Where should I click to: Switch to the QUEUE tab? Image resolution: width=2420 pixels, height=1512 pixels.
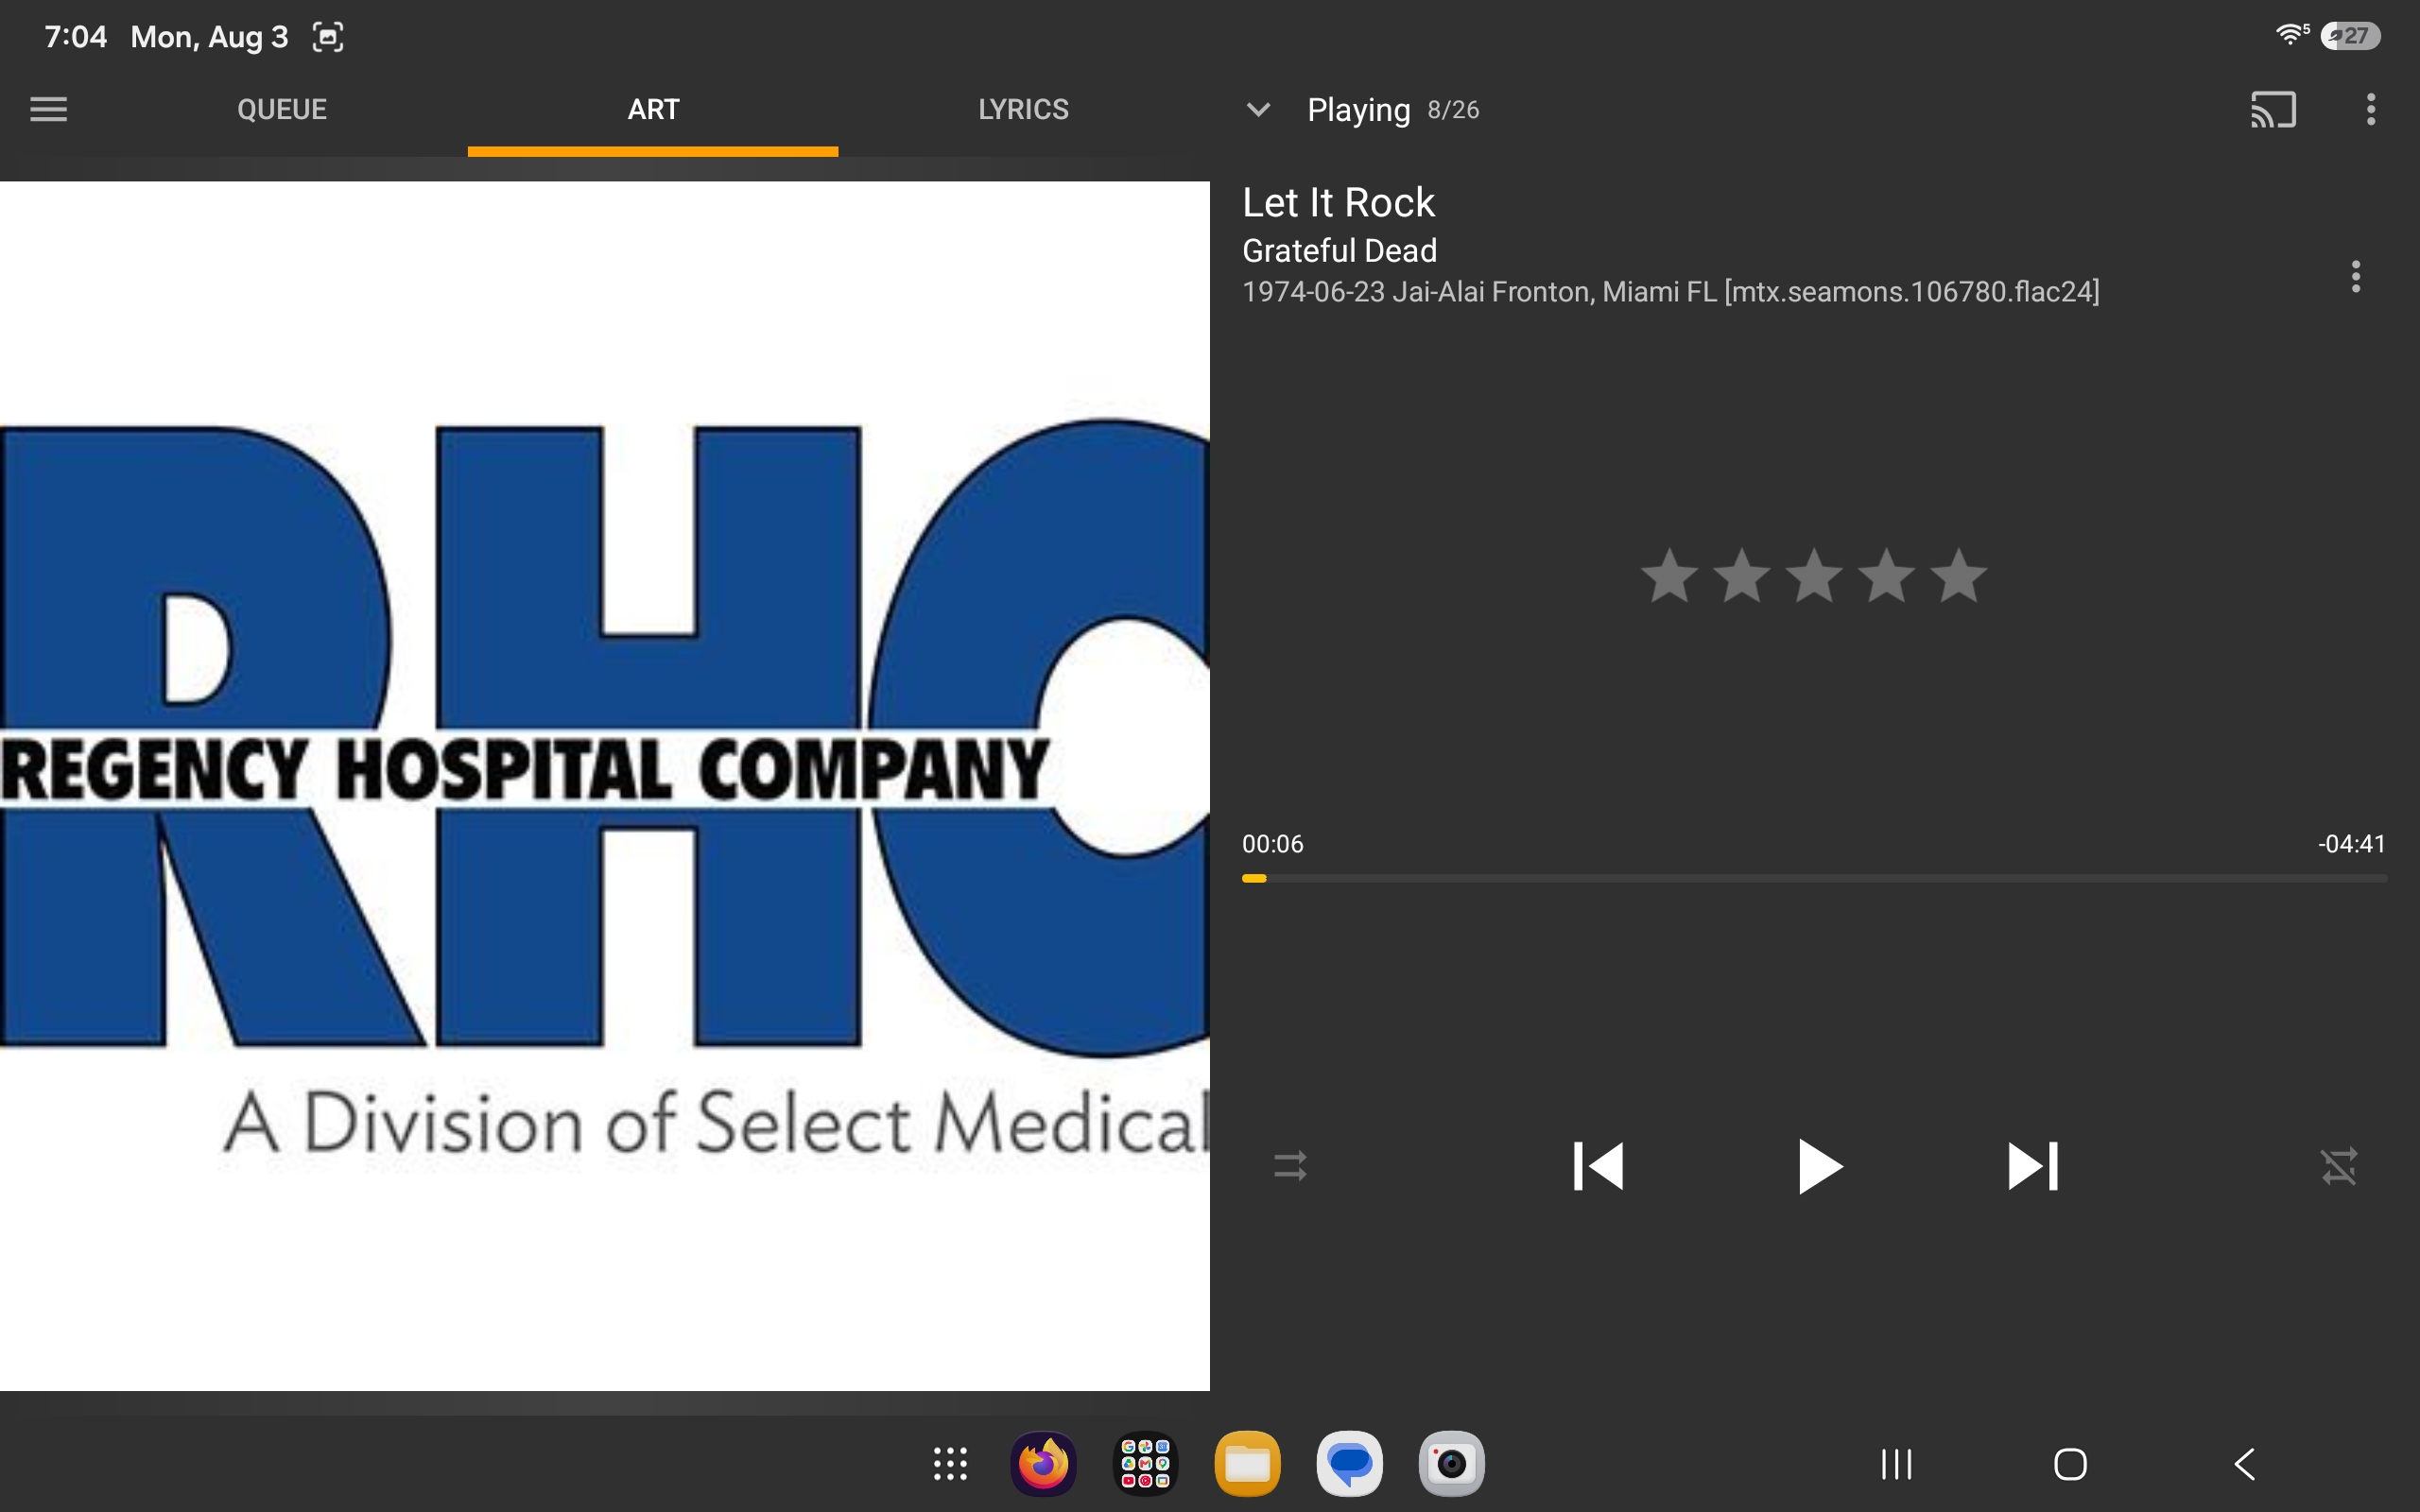tap(282, 109)
